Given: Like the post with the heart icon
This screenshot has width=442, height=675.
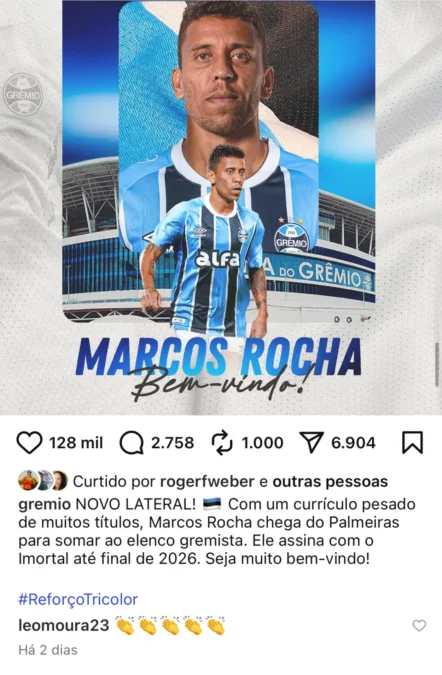Looking at the screenshot, I should pos(29,443).
